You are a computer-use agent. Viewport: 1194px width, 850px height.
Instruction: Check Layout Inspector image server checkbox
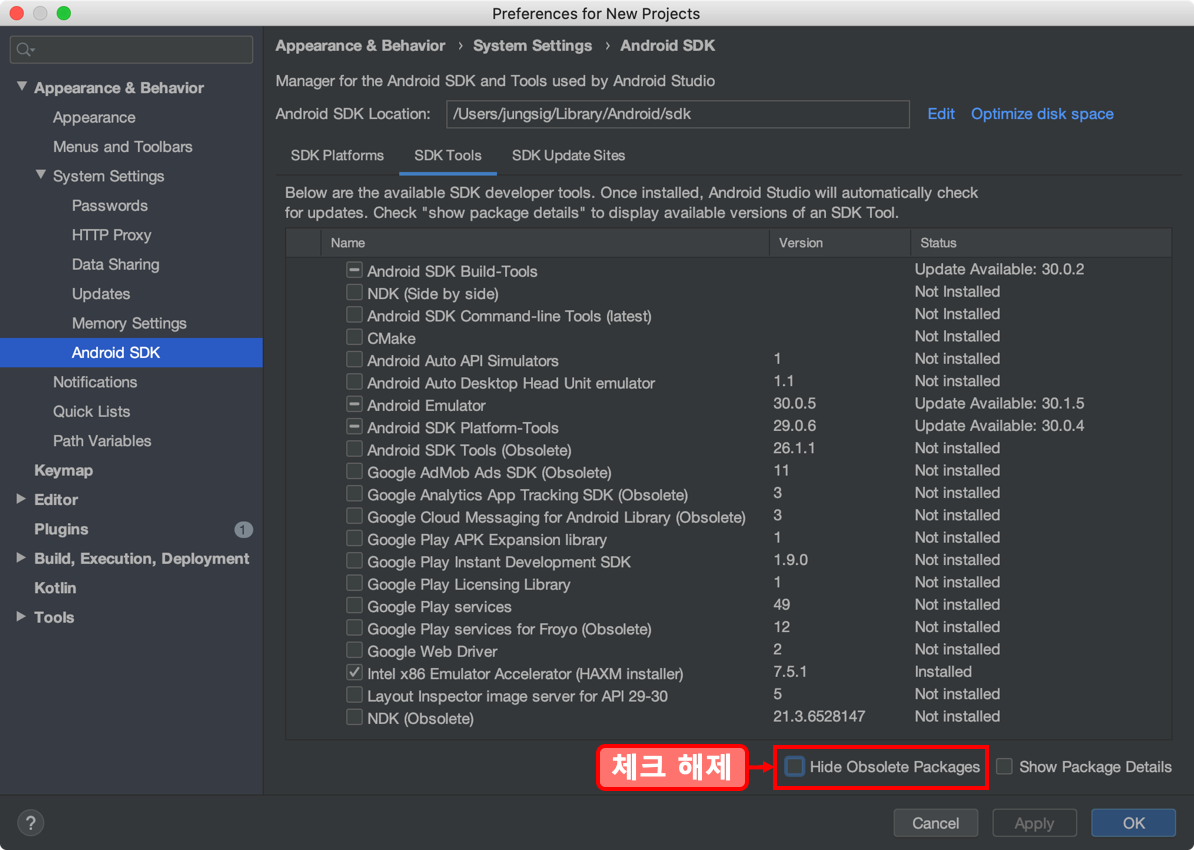tap(354, 695)
